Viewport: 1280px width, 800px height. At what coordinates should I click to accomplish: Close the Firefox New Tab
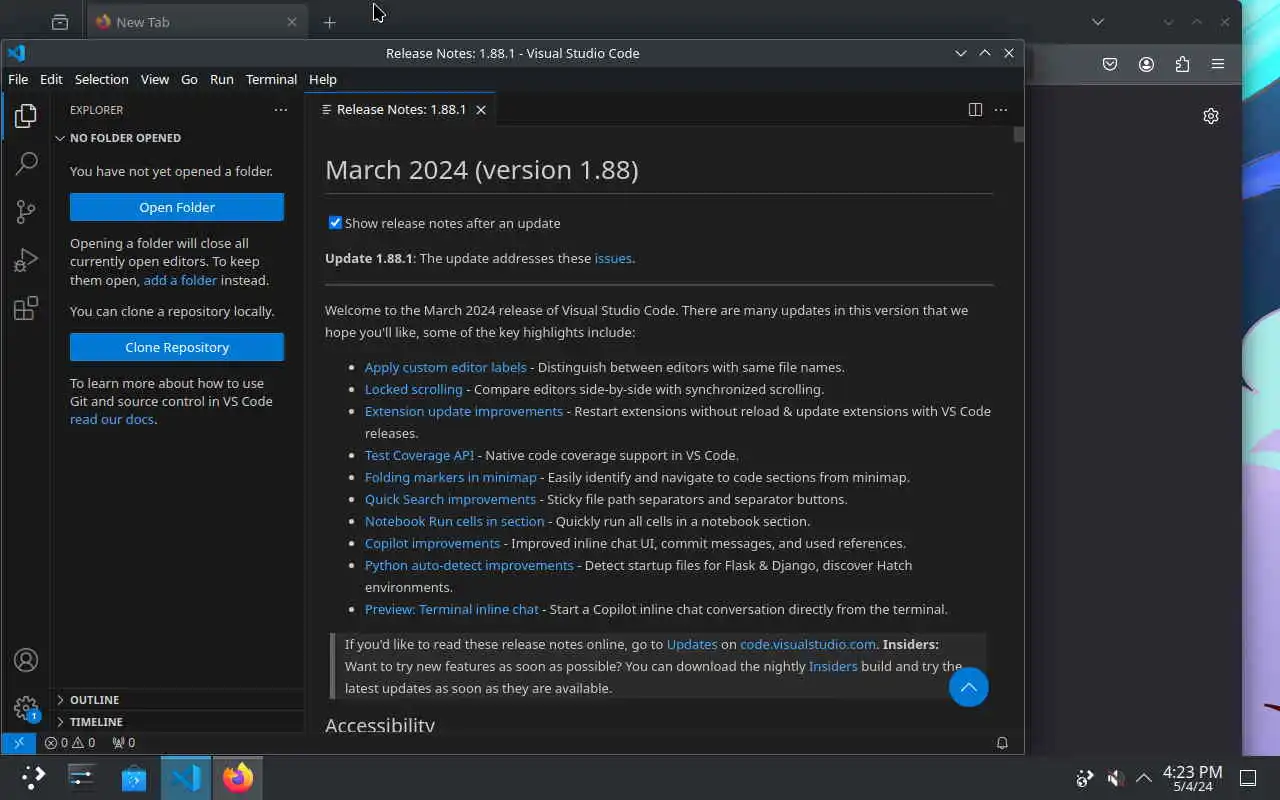pyautogui.click(x=292, y=22)
